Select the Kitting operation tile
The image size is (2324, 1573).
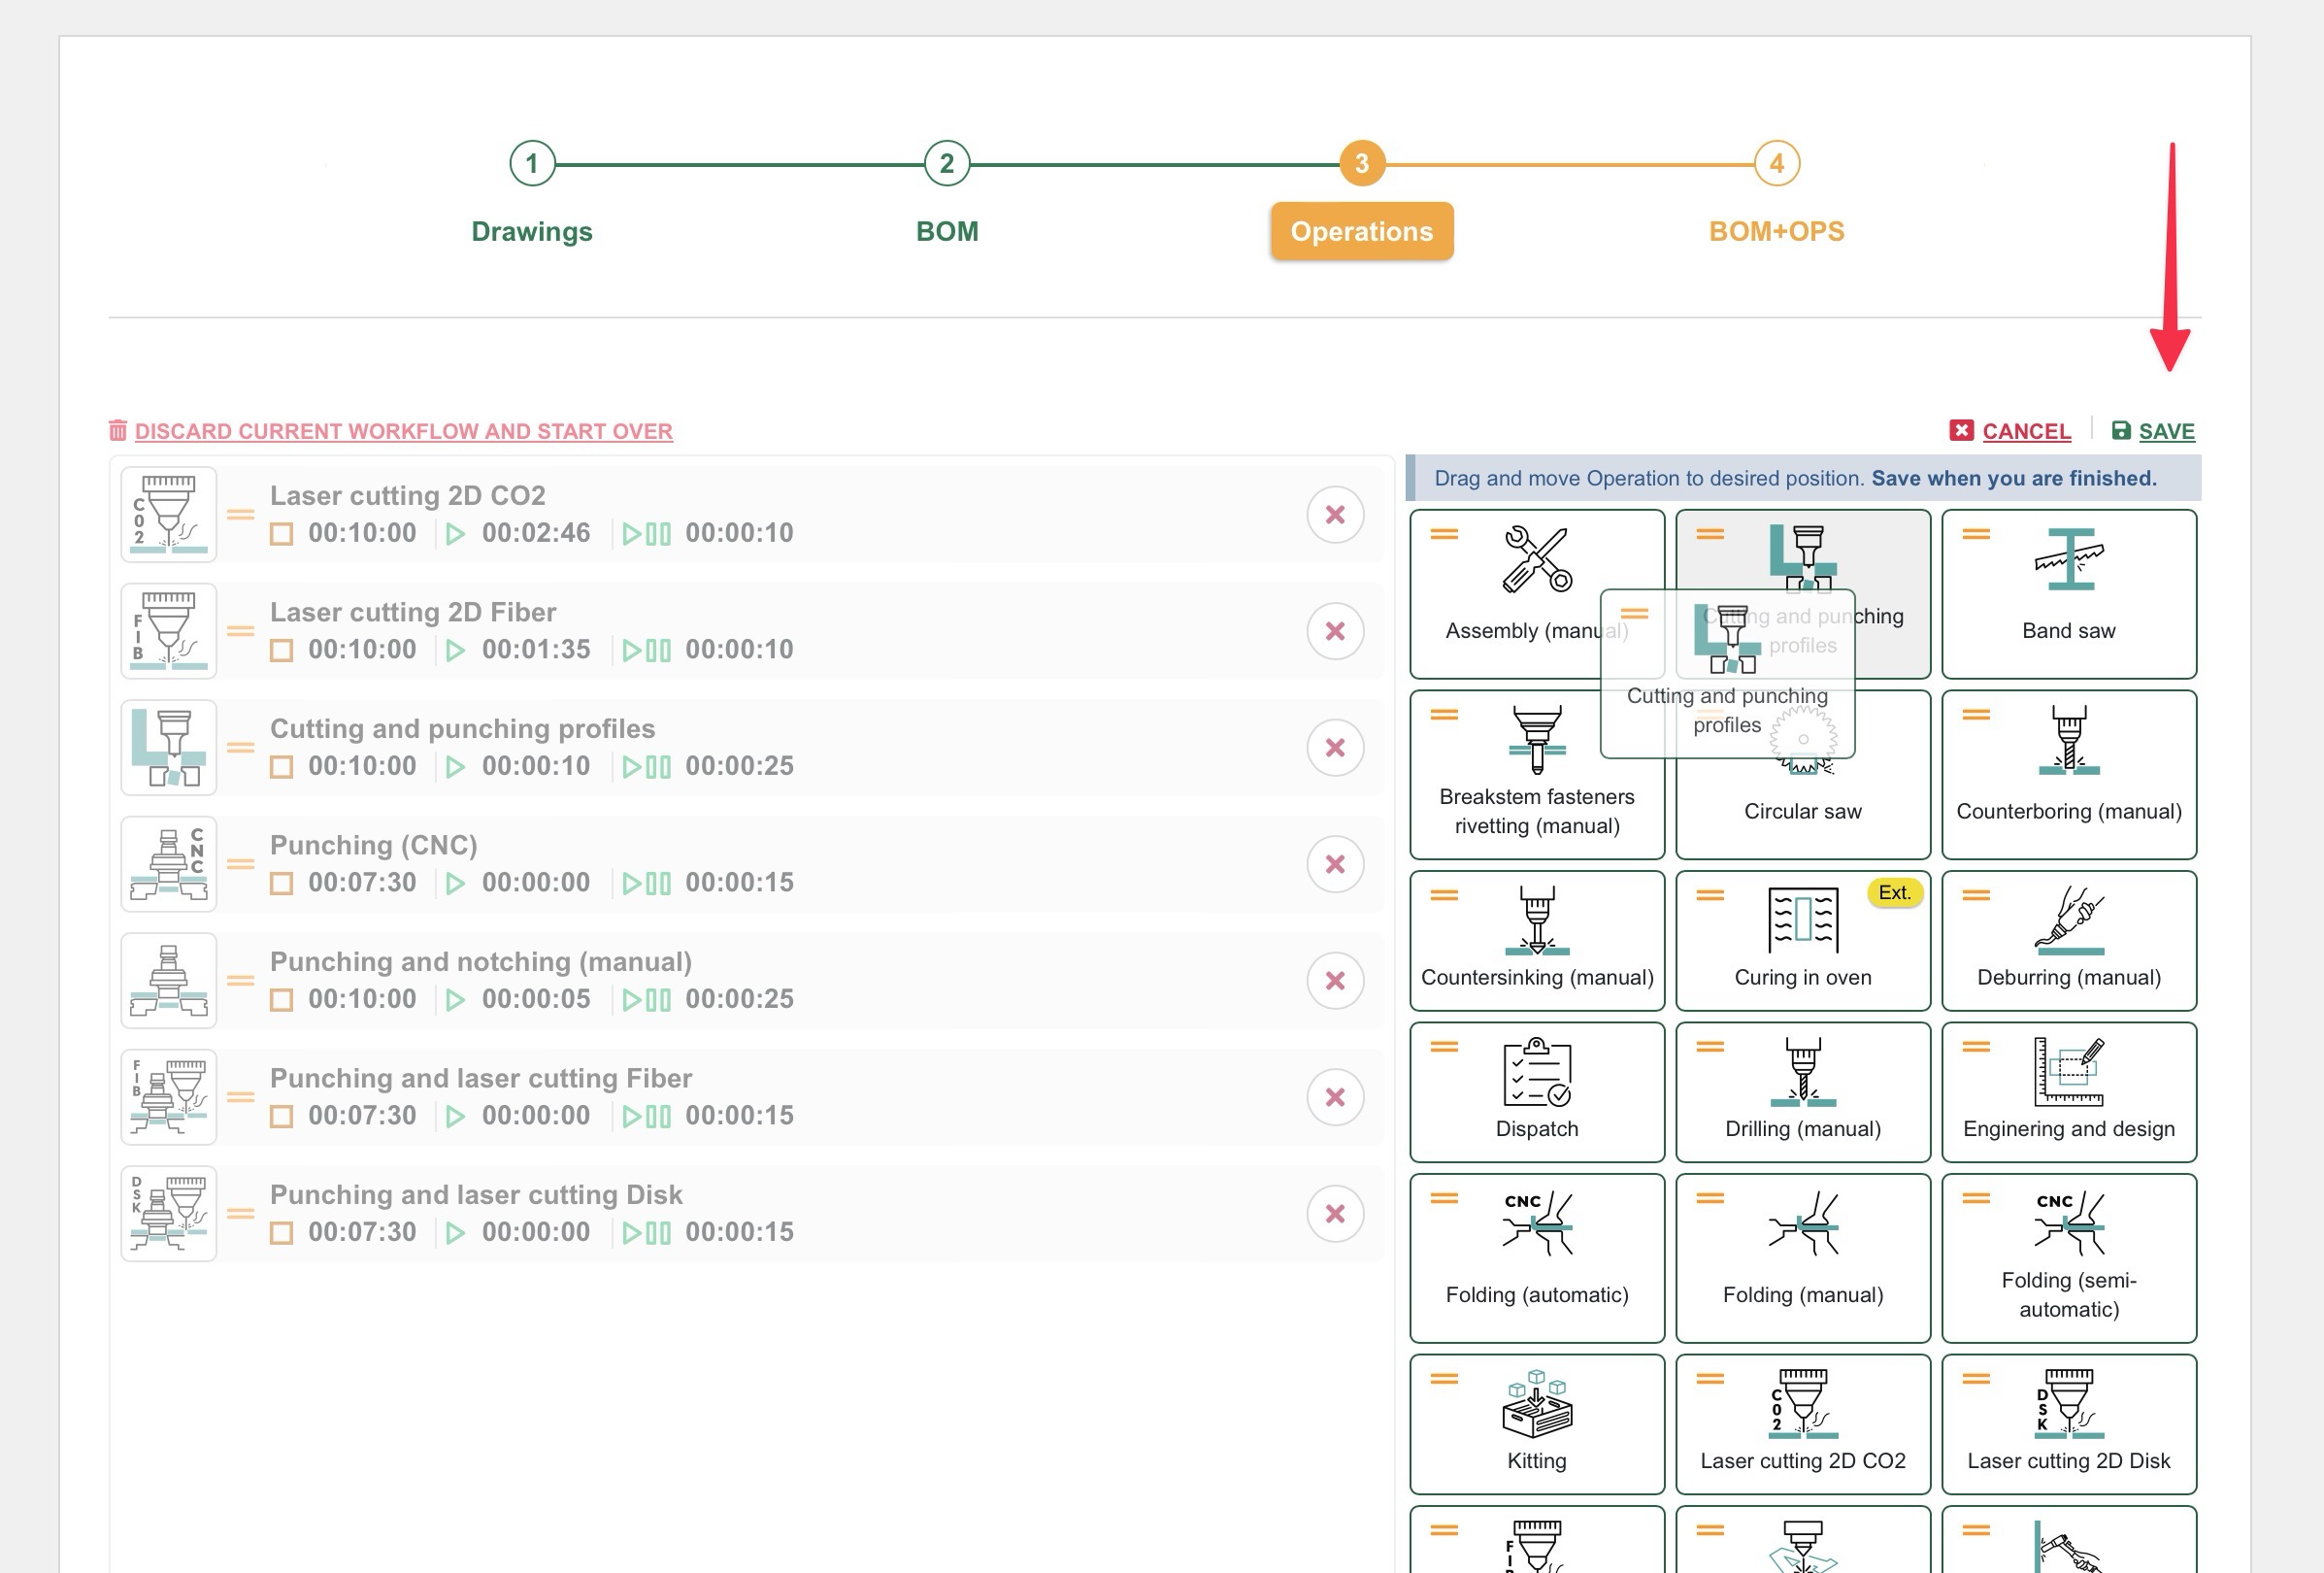click(x=1536, y=1423)
